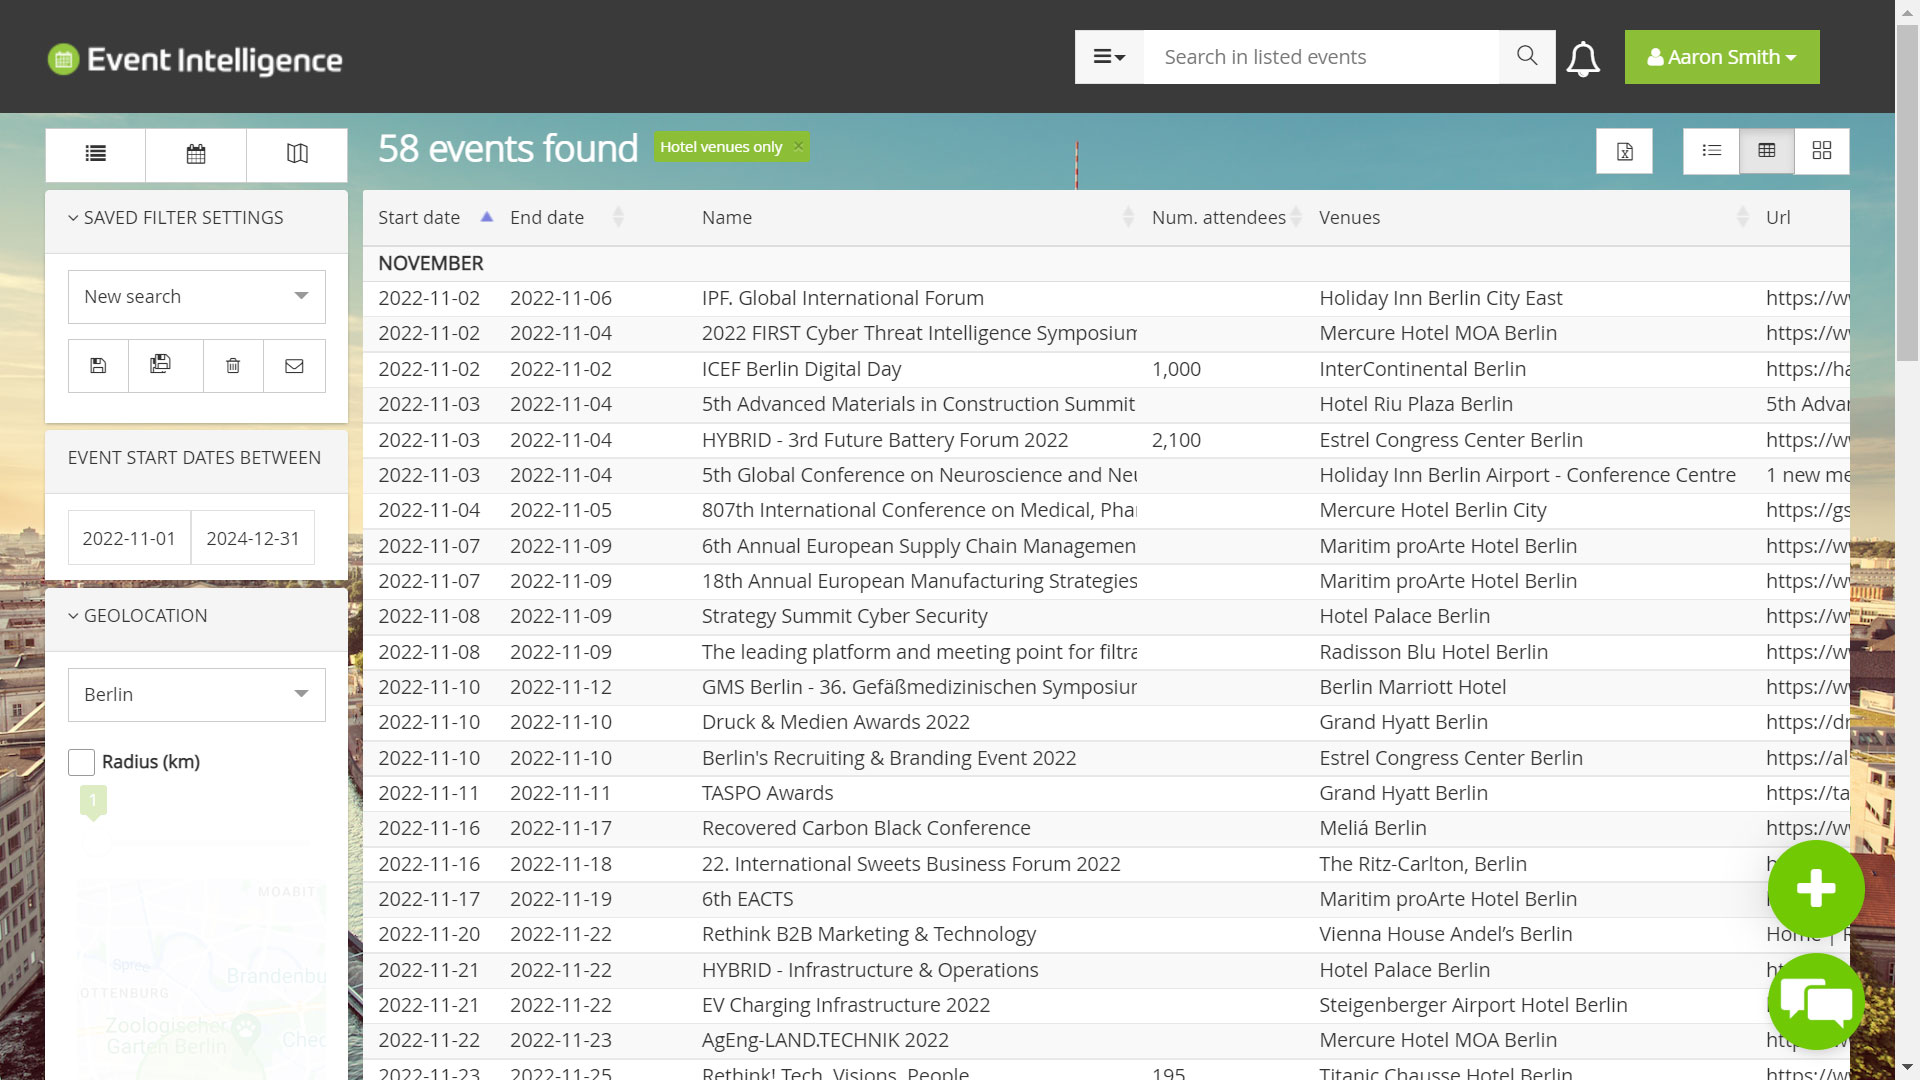Click Steigenberger Airport Hotel Berlin venue
This screenshot has width=1920, height=1080.
1473,1005
